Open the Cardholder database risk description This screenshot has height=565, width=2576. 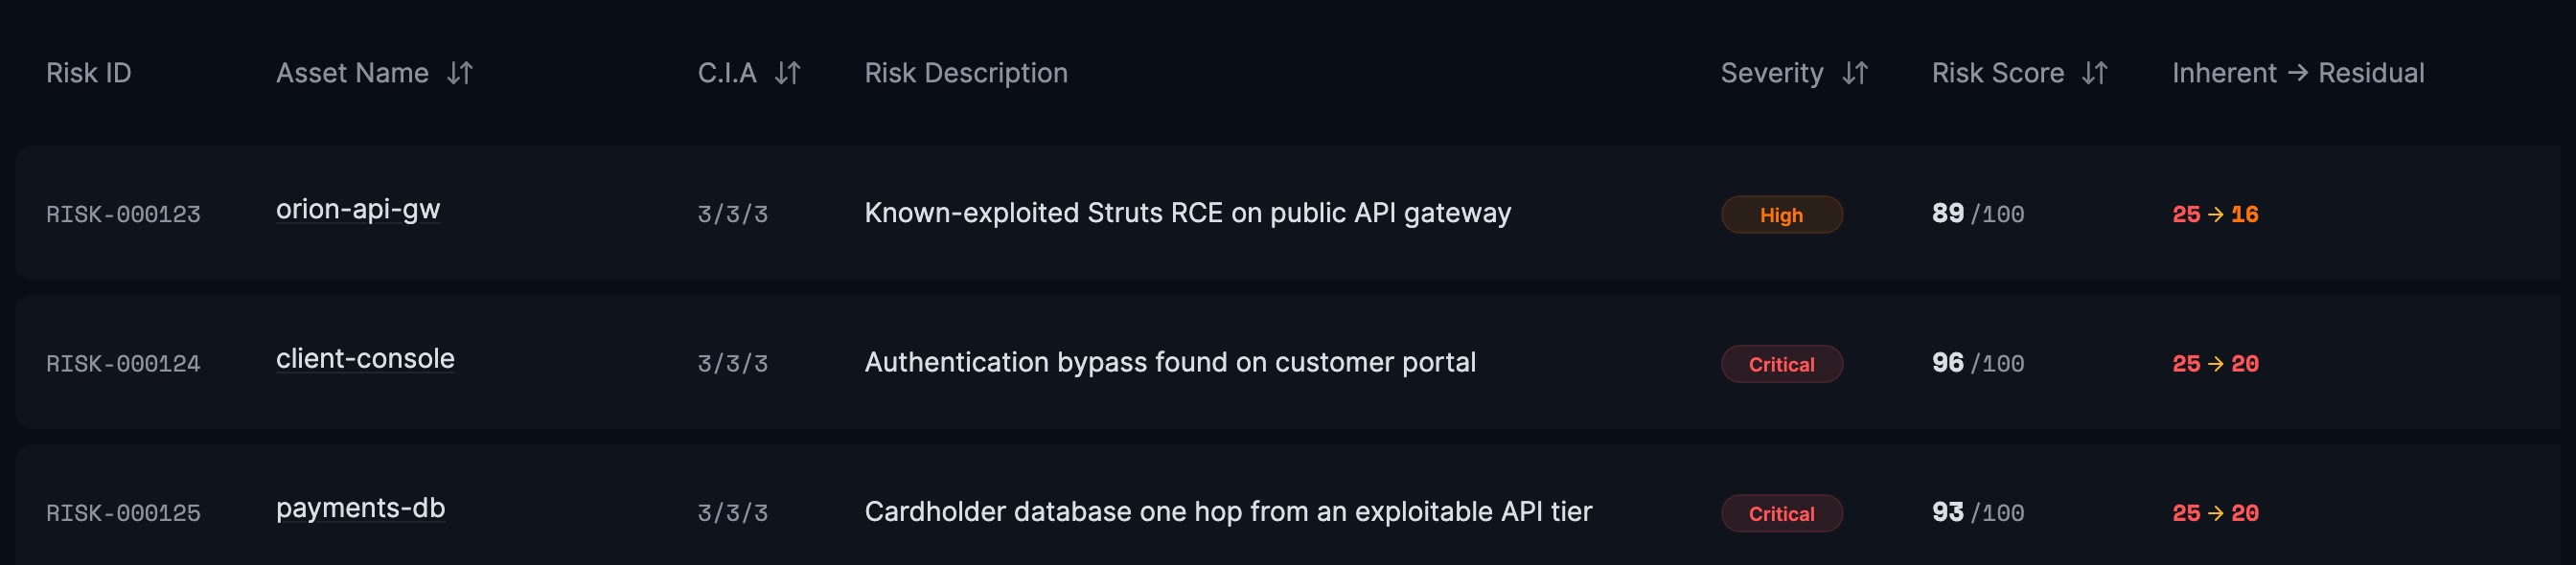coord(1228,512)
